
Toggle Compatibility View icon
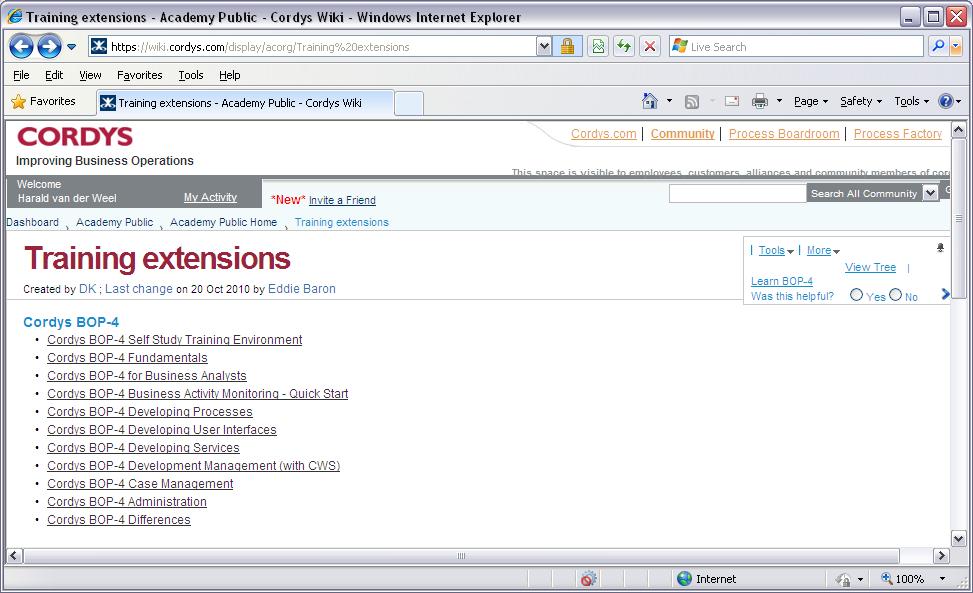(598, 47)
